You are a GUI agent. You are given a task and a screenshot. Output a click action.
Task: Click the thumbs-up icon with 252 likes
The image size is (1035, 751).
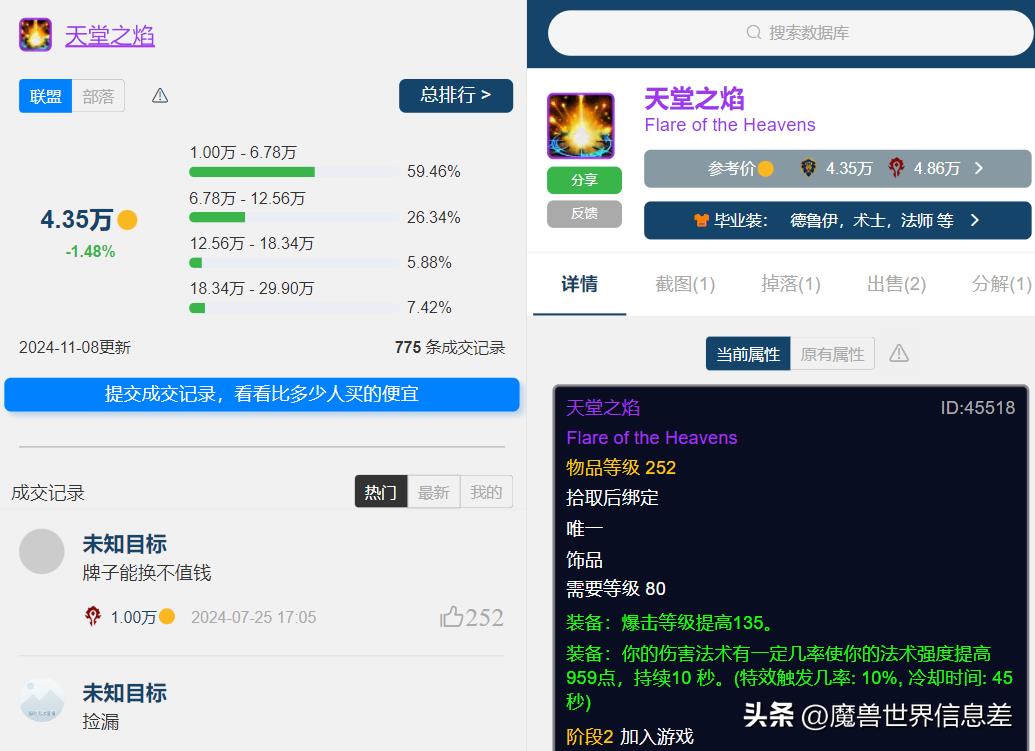(452, 617)
